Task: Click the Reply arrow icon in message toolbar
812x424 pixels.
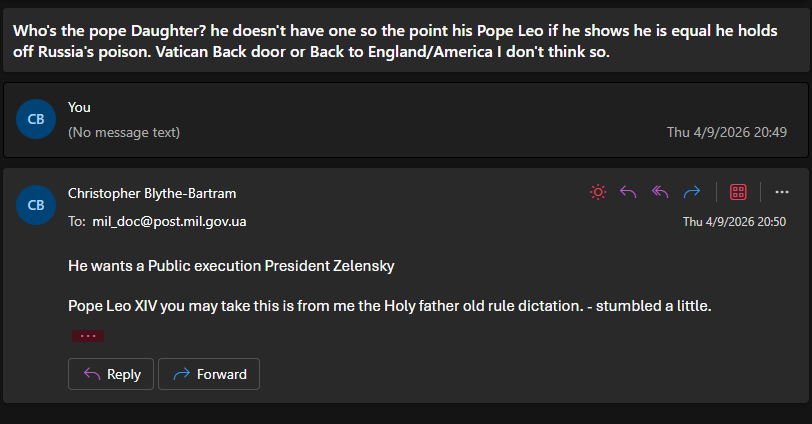Action: (628, 192)
